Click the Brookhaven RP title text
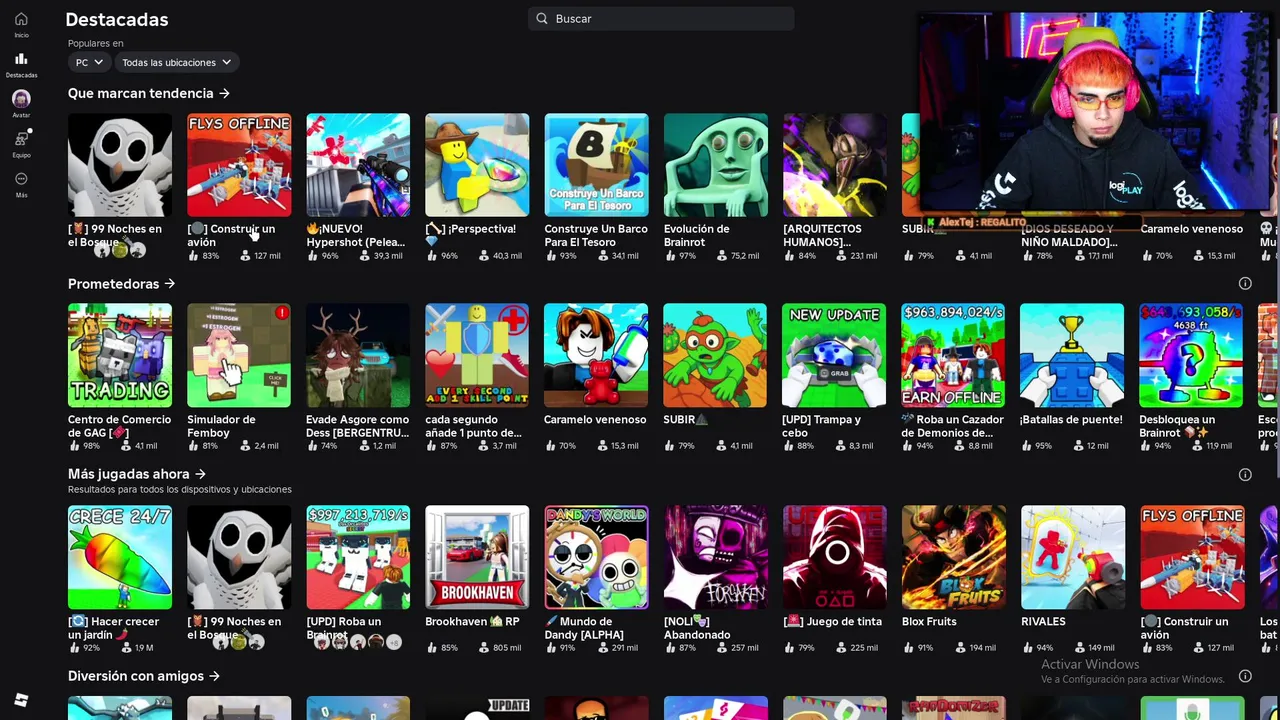The height and width of the screenshot is (720, 1280). click(472, 621)
